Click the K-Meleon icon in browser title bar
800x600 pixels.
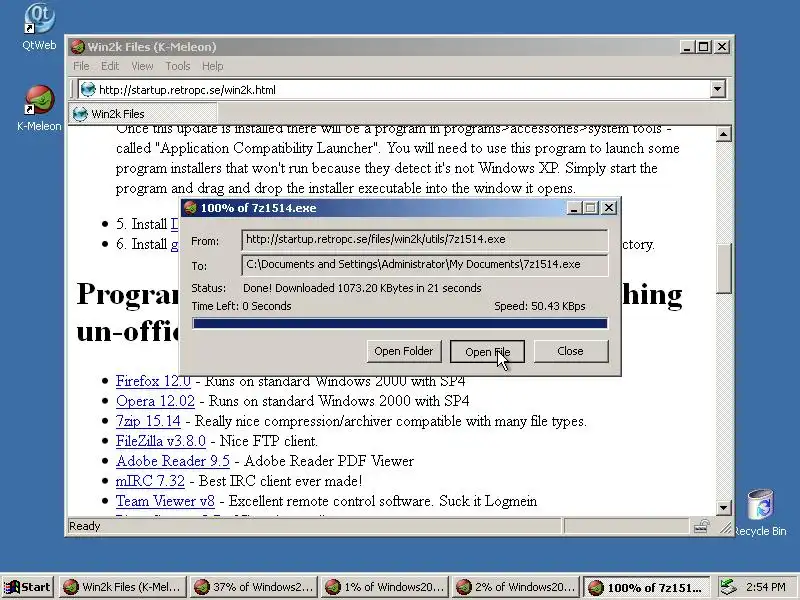click(x=78, y=47)
